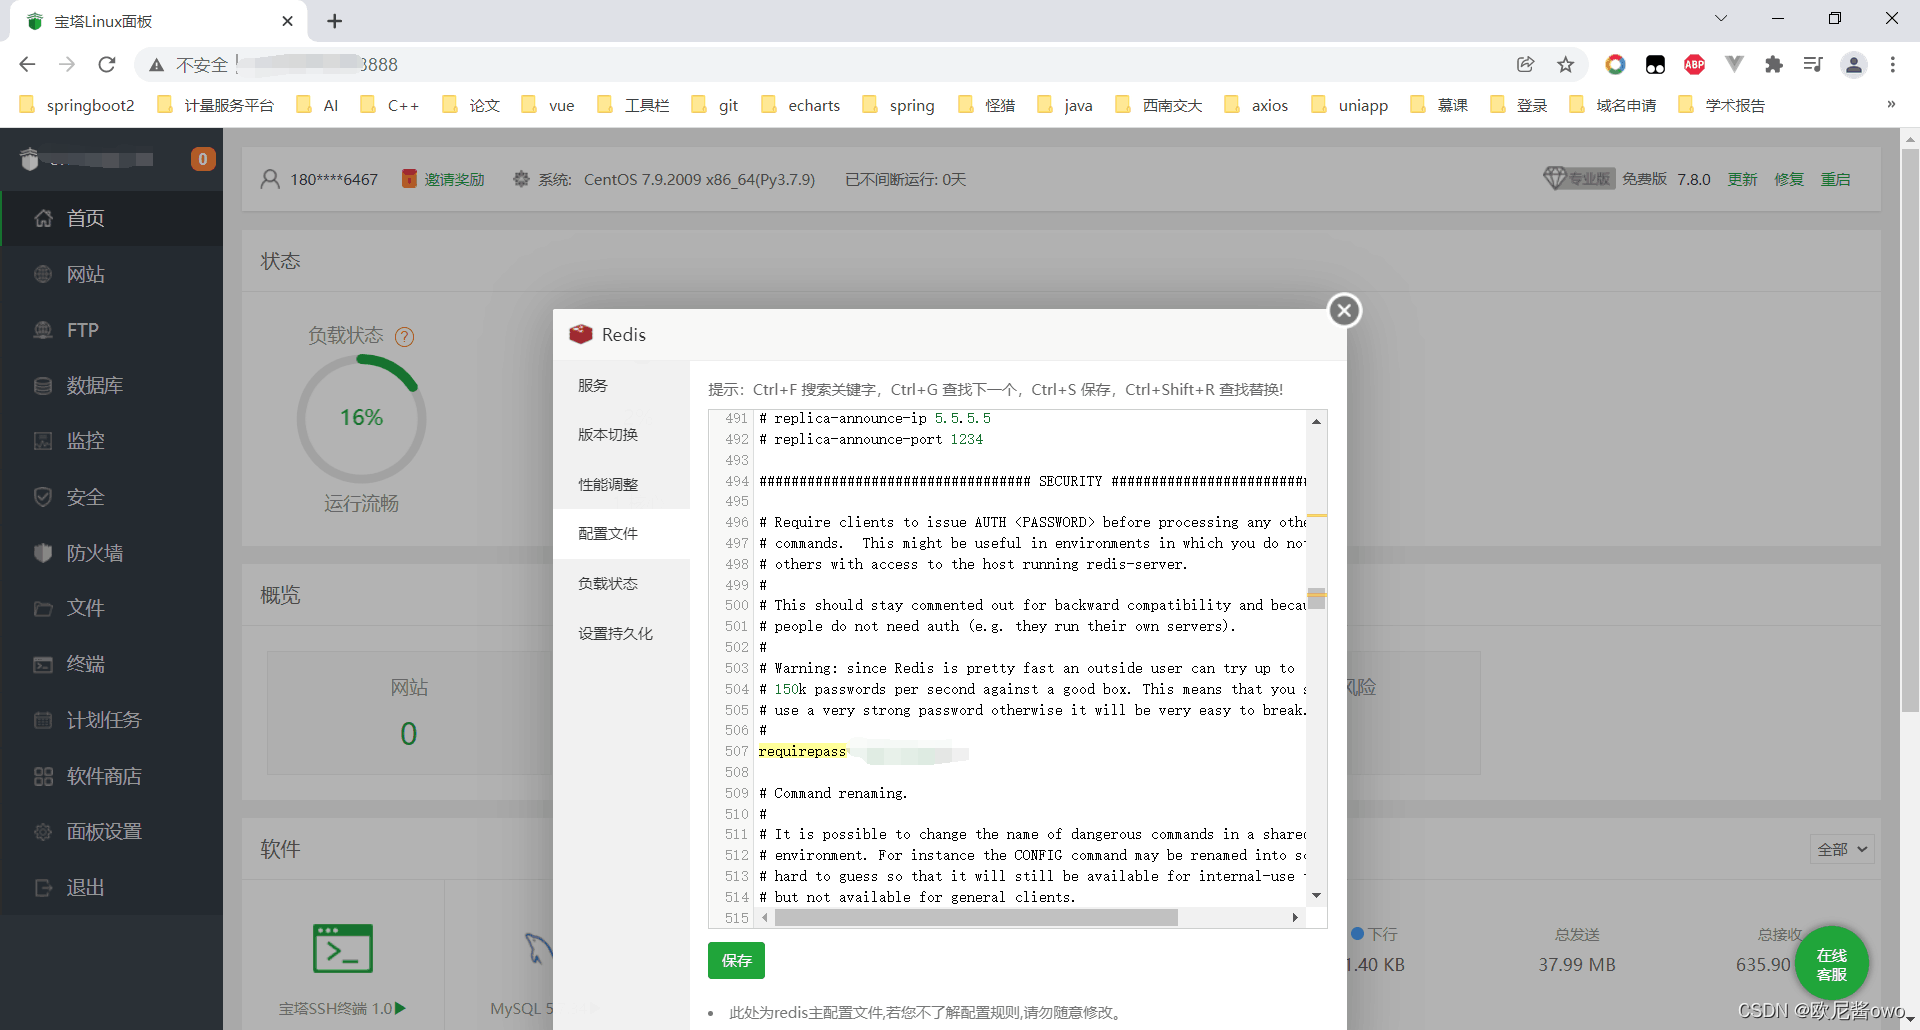The image size is (1920, 1030).
Task: Open 计划任务 in the sidebar
Action: [x=111, y=720]
